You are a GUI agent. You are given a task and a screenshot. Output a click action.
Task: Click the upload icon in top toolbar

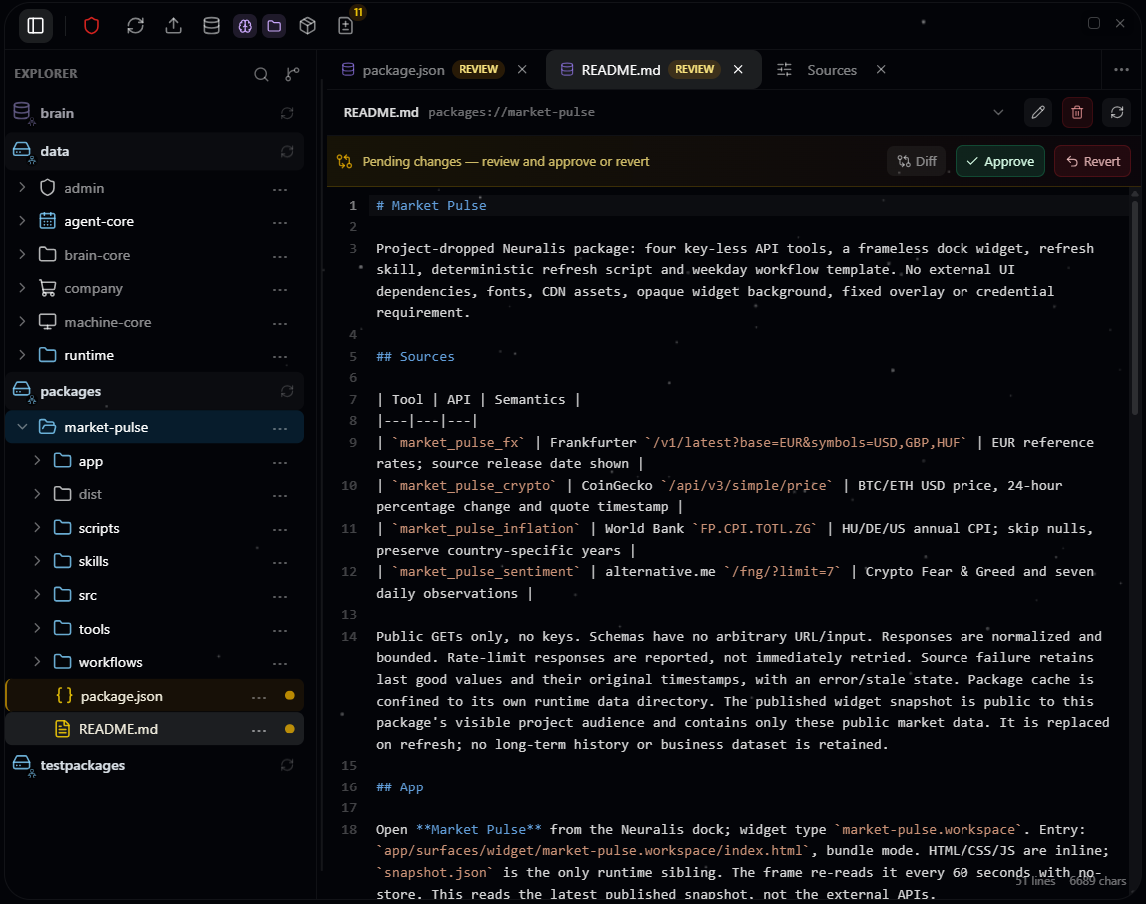pyautogui.click(x=173, y=26)
